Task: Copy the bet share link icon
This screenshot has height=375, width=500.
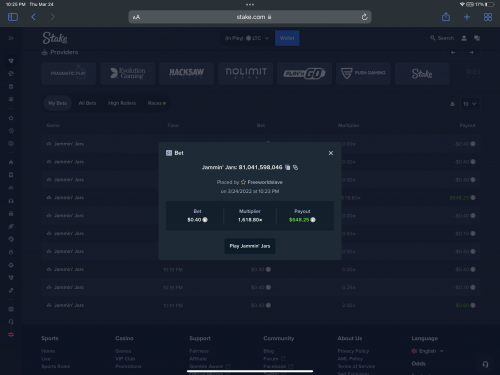Action: pos(295,167)
